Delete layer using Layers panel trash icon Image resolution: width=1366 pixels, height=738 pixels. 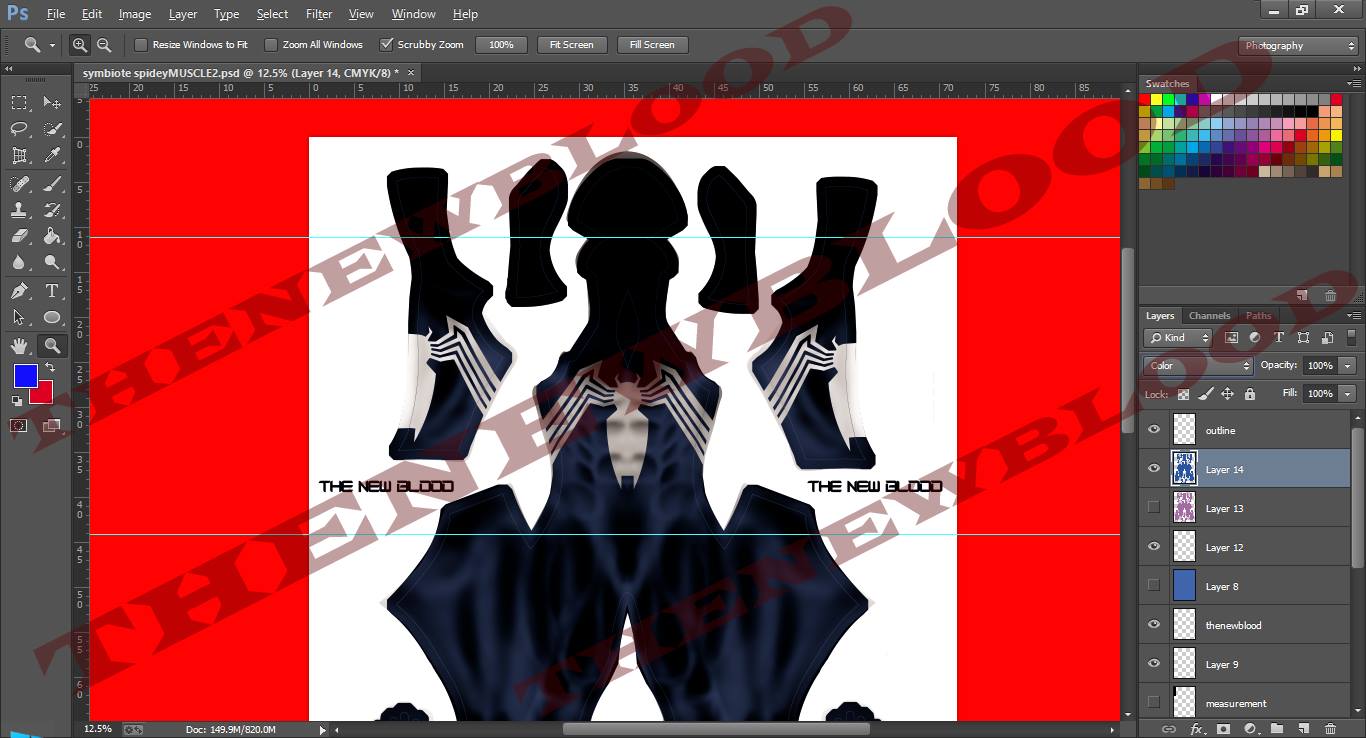click(1330, 729)
